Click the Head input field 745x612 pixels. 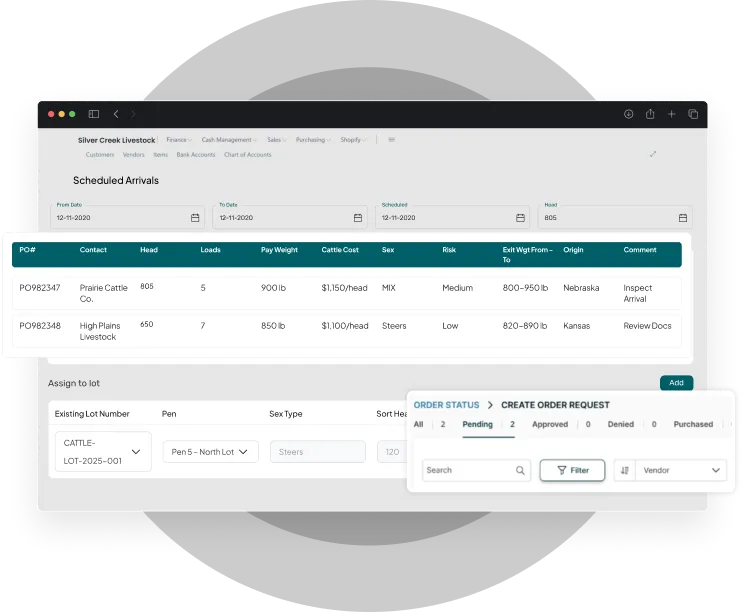pos(615,217)
